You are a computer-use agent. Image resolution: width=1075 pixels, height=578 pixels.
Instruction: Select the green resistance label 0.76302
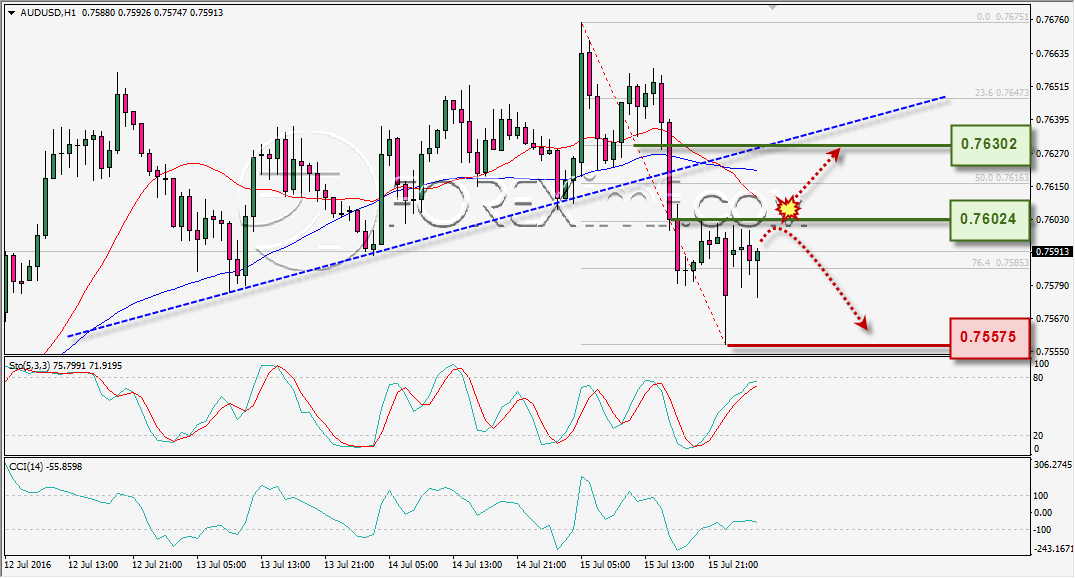989,145
